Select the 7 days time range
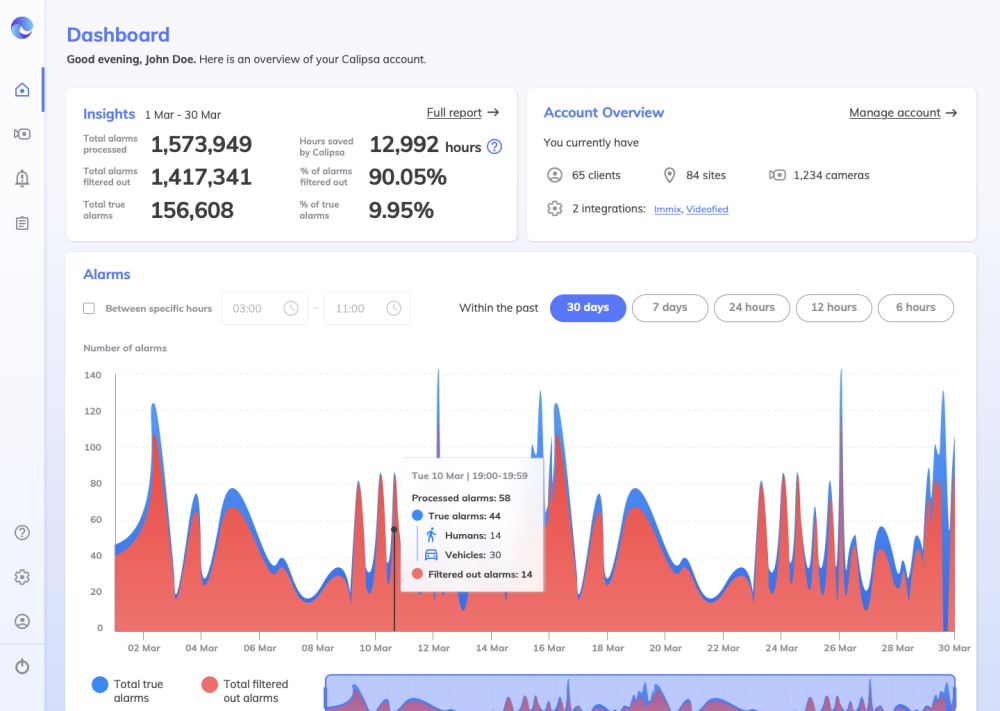 670,308
